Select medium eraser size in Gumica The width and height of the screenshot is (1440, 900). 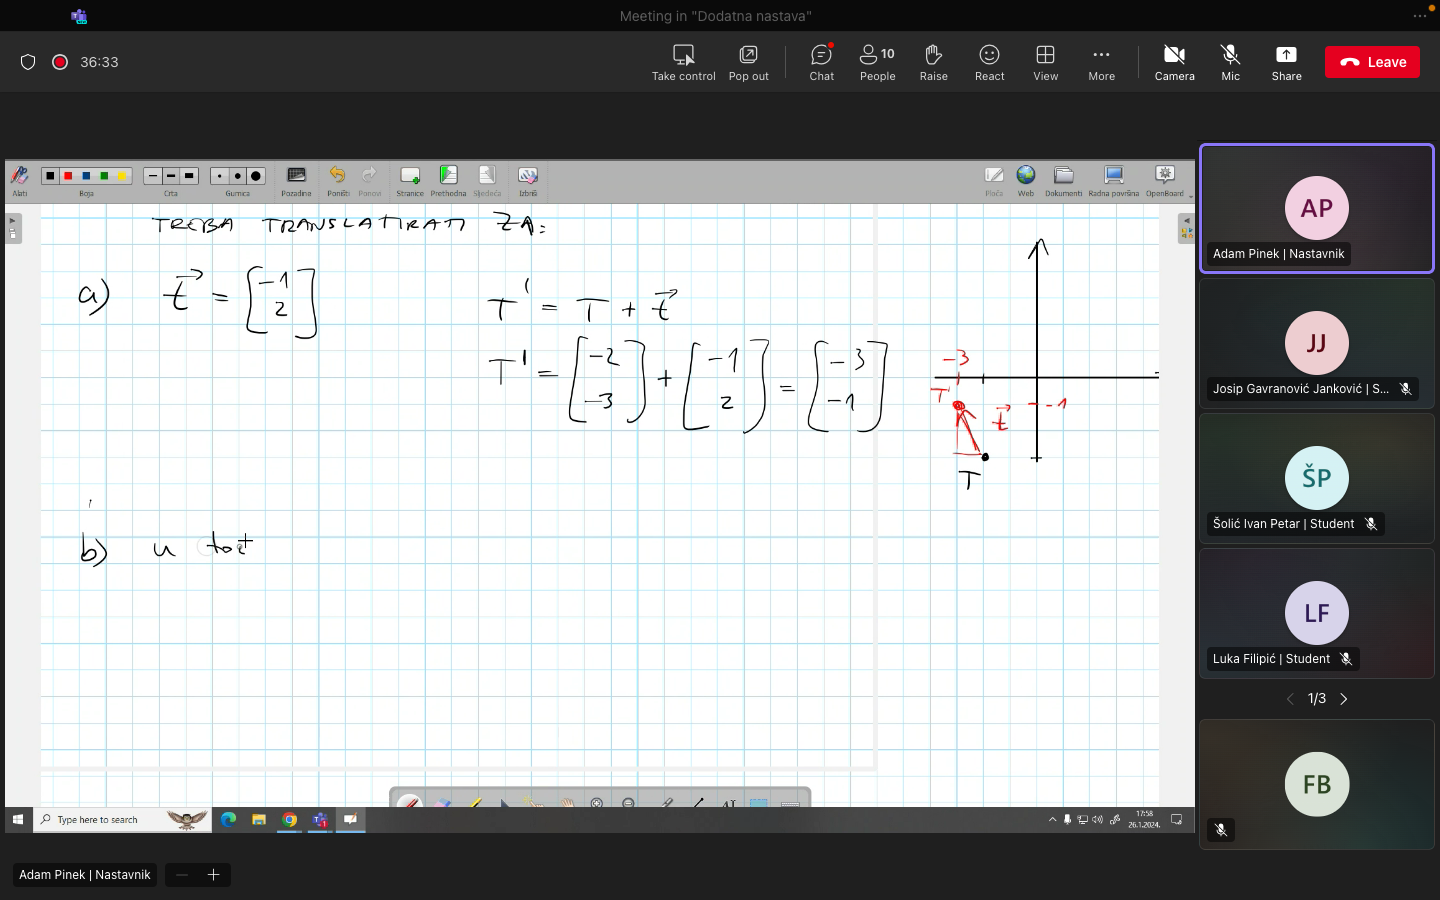point(238,176)
